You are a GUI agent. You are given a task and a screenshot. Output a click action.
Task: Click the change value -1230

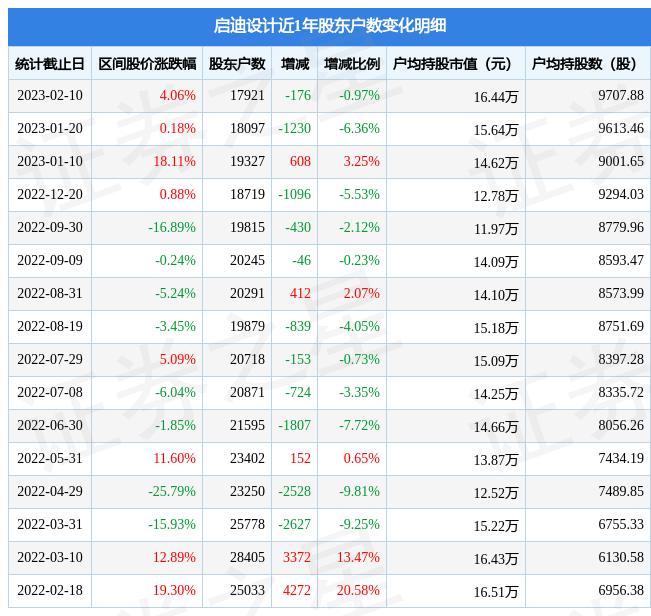coord(294,128)
